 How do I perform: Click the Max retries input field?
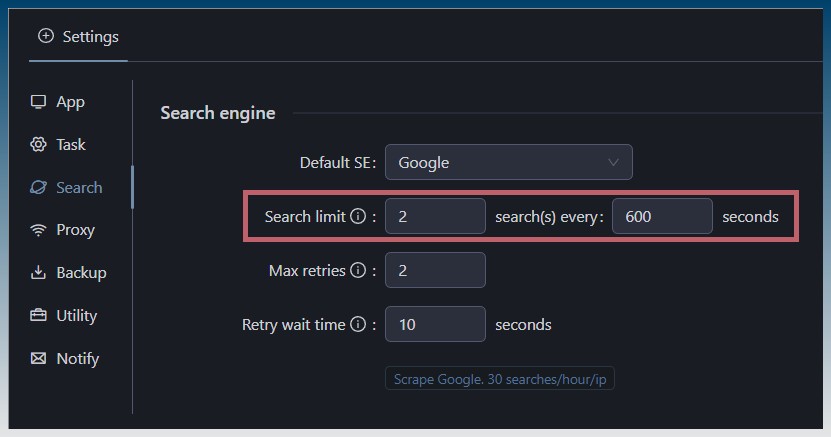tap(435, 271)
